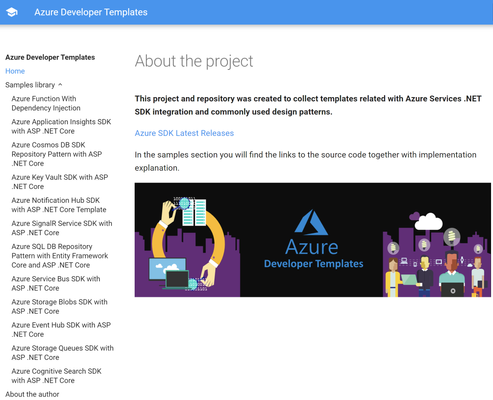Click the graduation cap logo icon
The height and width of the screenshot is (400, 493).
[x=12, y=12]
